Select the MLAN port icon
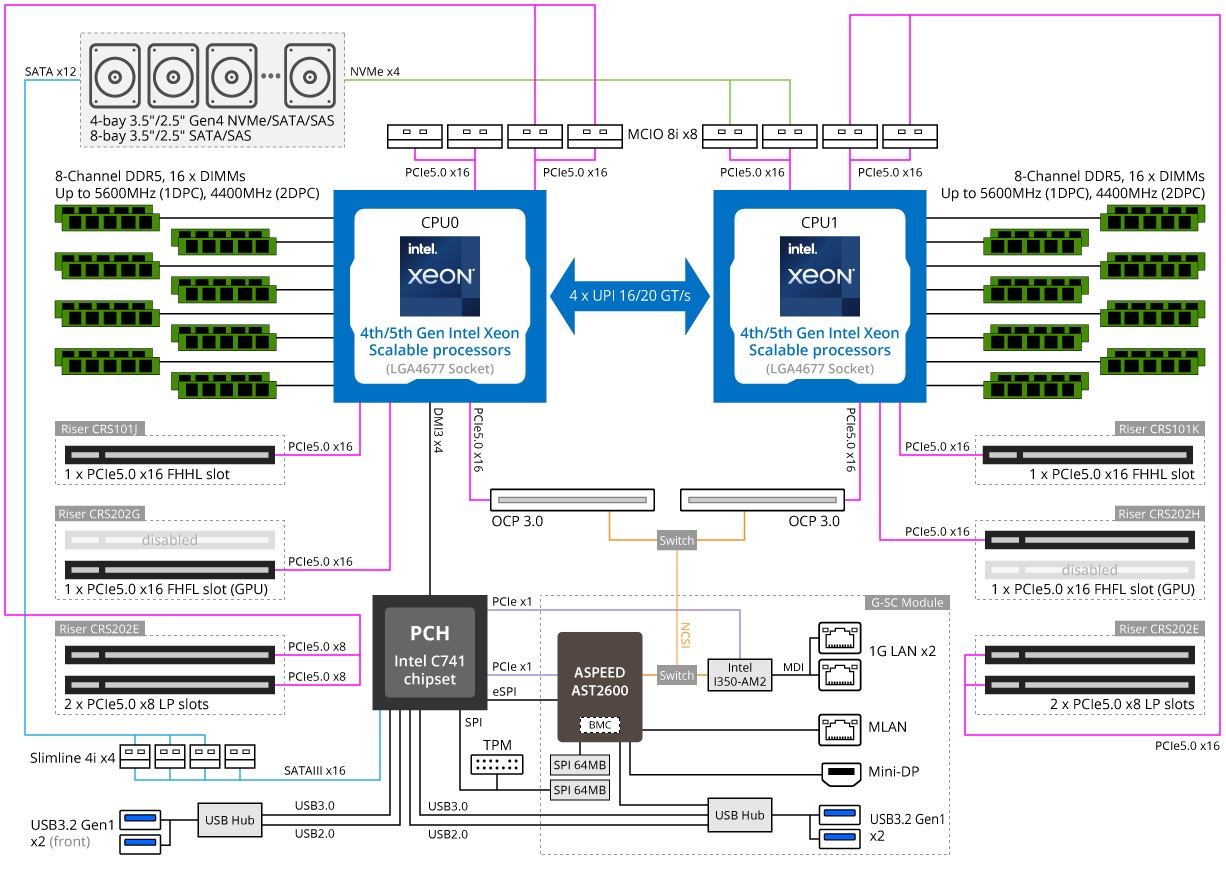Viewport: 1226px width, 871px height. (838, 728)
